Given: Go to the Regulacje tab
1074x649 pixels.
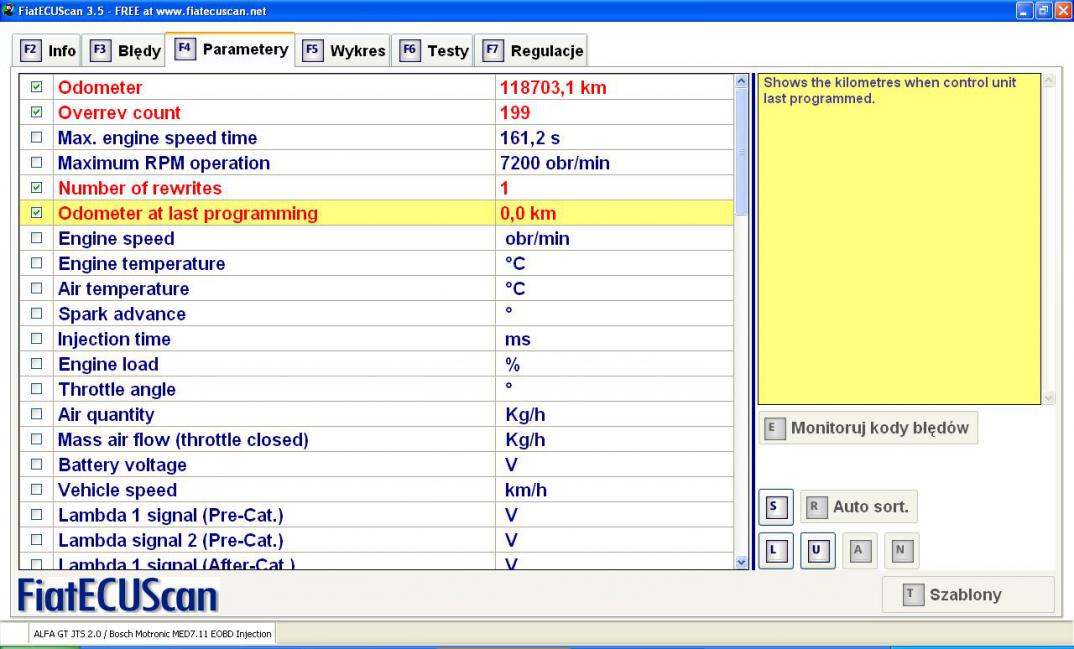Looking at the screenshot, I should pyautogui.click(x=533, y=50).
